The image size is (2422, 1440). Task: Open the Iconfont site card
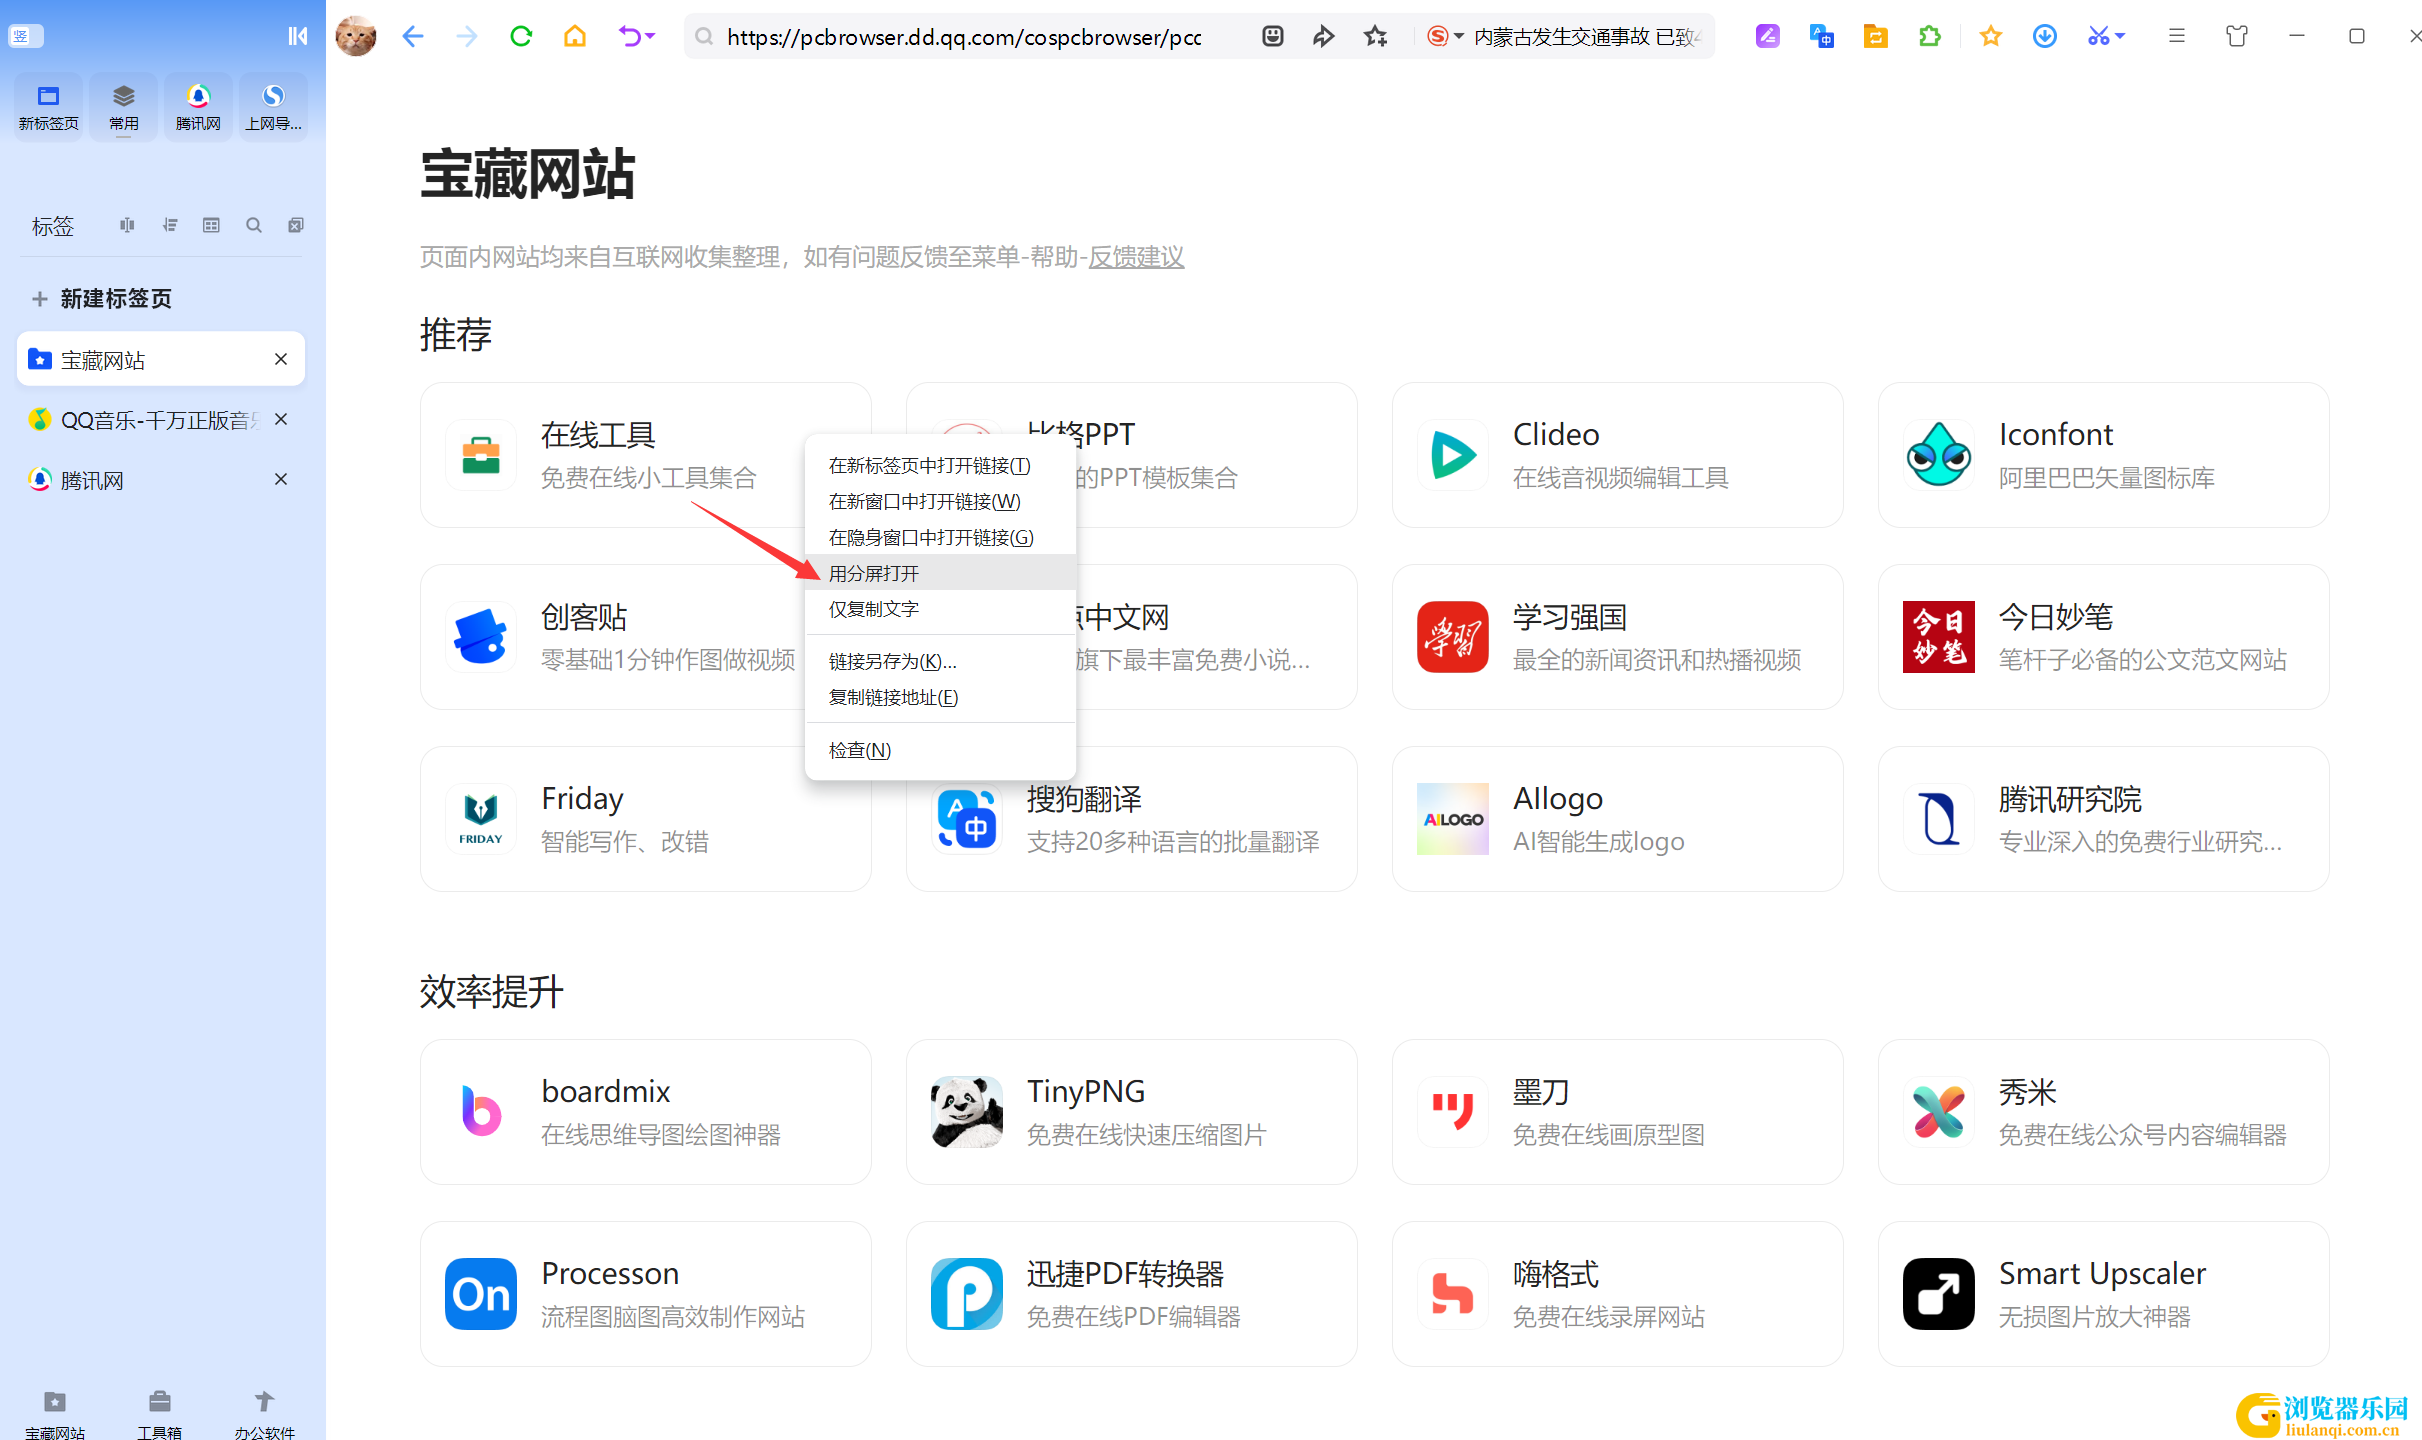[x=2103, y=455]
